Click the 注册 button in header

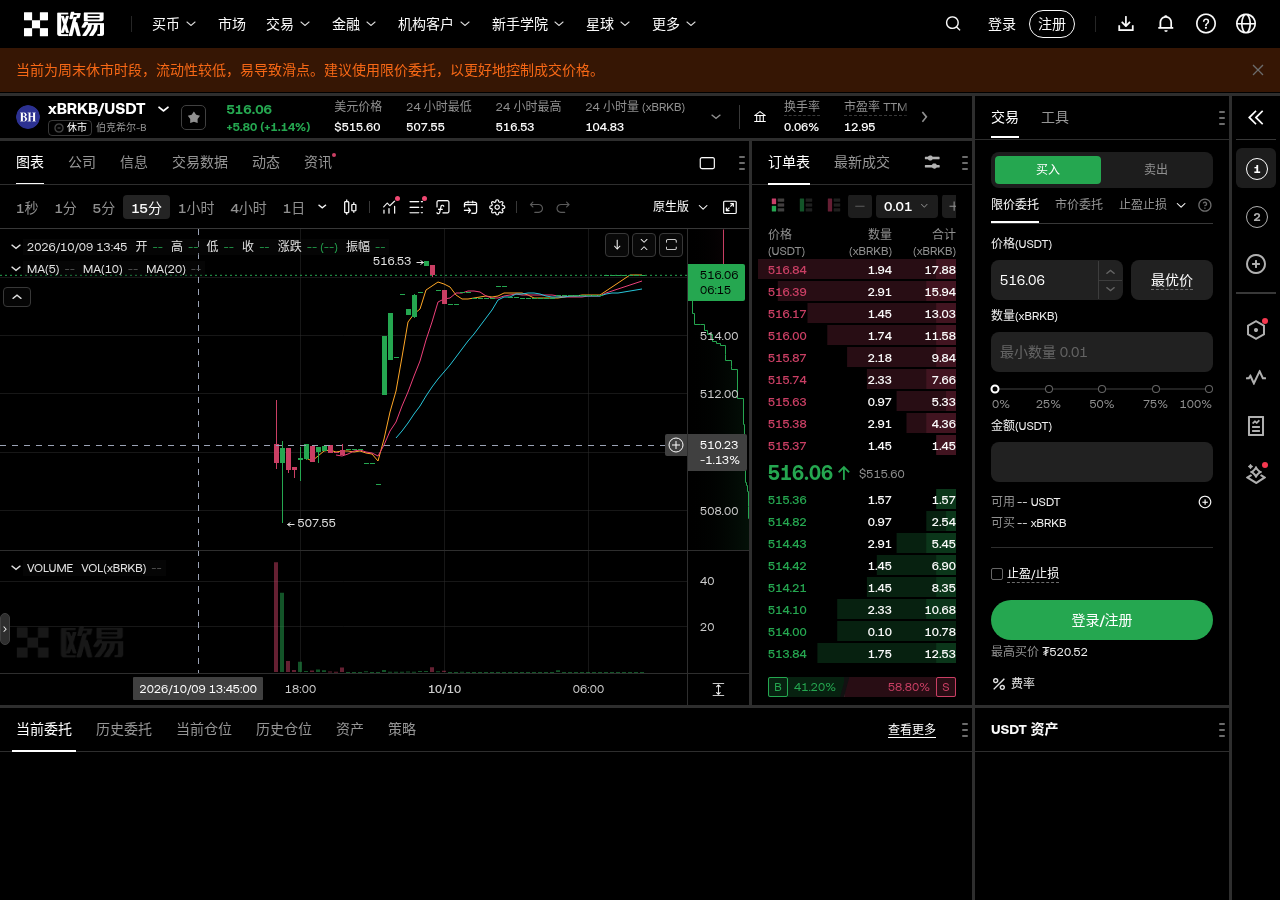coord(1052,24)
